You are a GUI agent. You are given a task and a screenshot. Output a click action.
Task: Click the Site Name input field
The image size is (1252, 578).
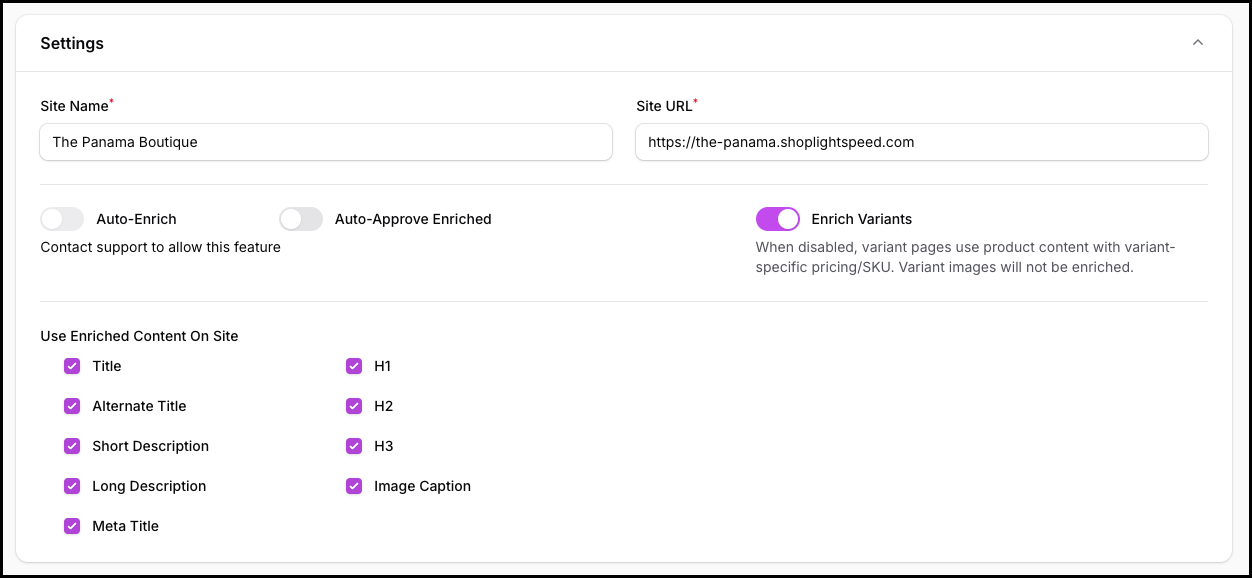[325, 142]
